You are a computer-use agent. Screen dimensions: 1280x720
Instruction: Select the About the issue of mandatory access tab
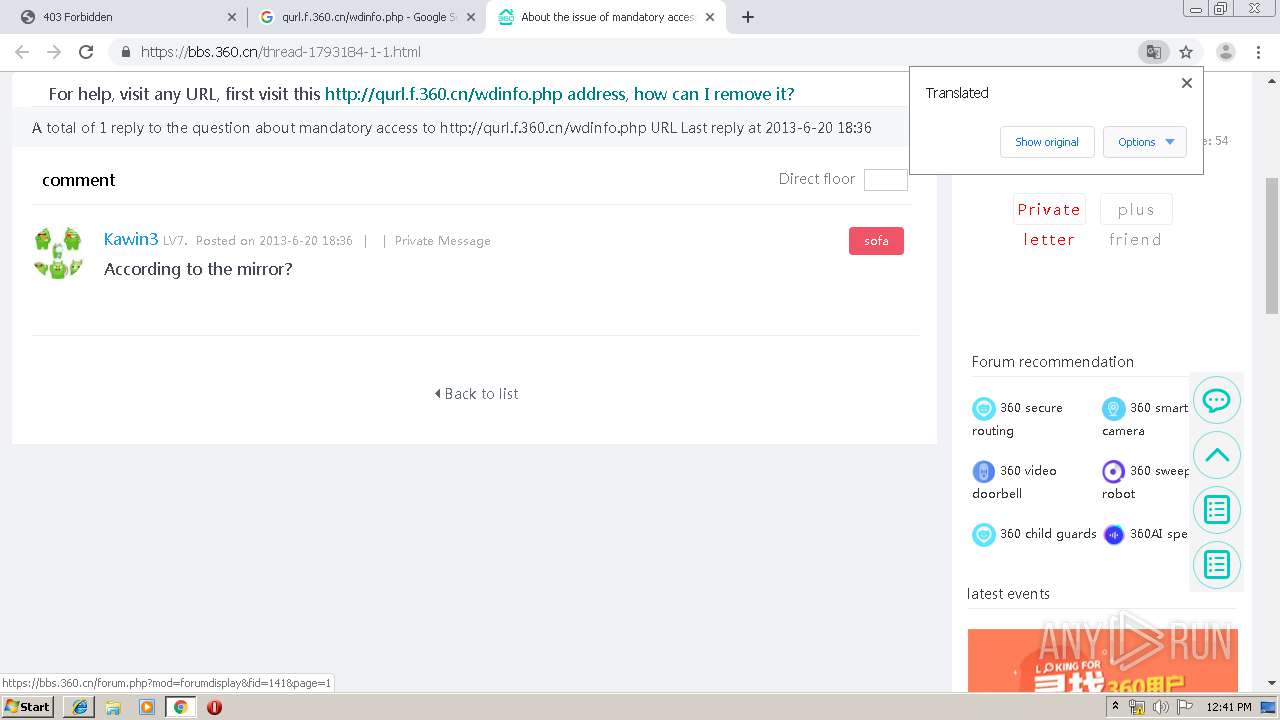click(605, 17)
